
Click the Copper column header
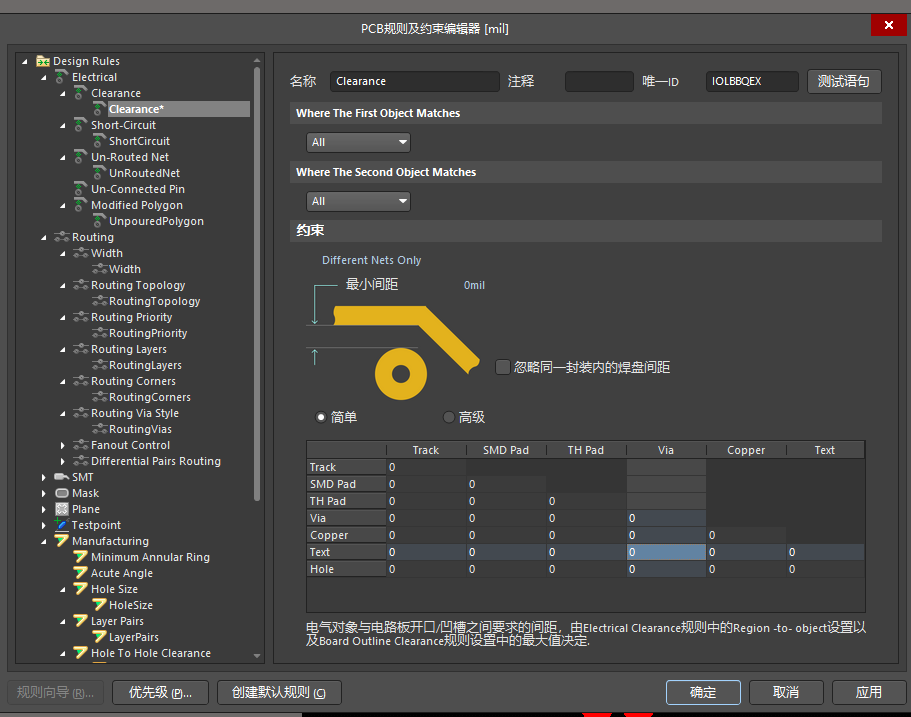coord(746,450)
